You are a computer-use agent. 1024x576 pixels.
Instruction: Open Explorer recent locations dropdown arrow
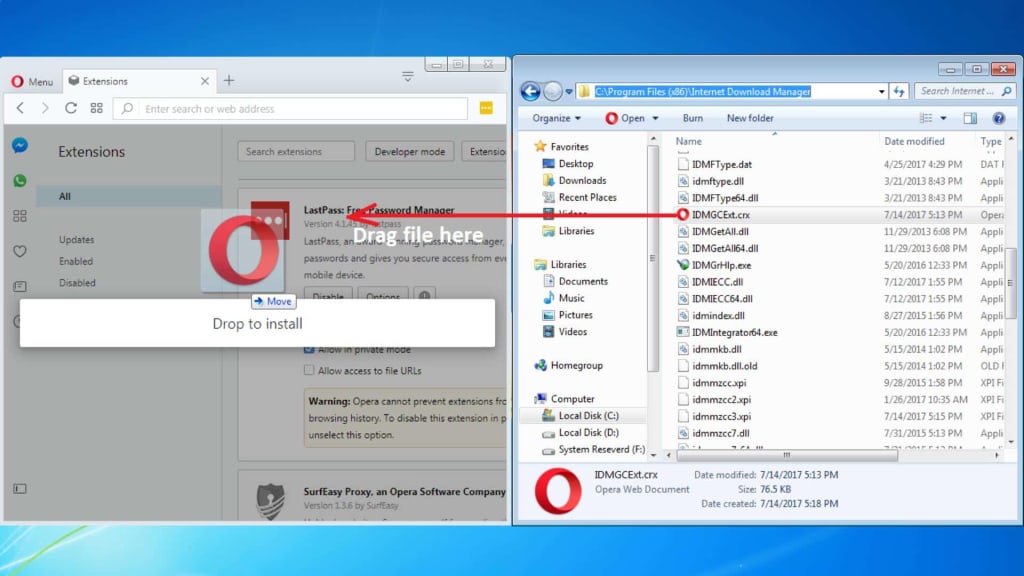569,91
